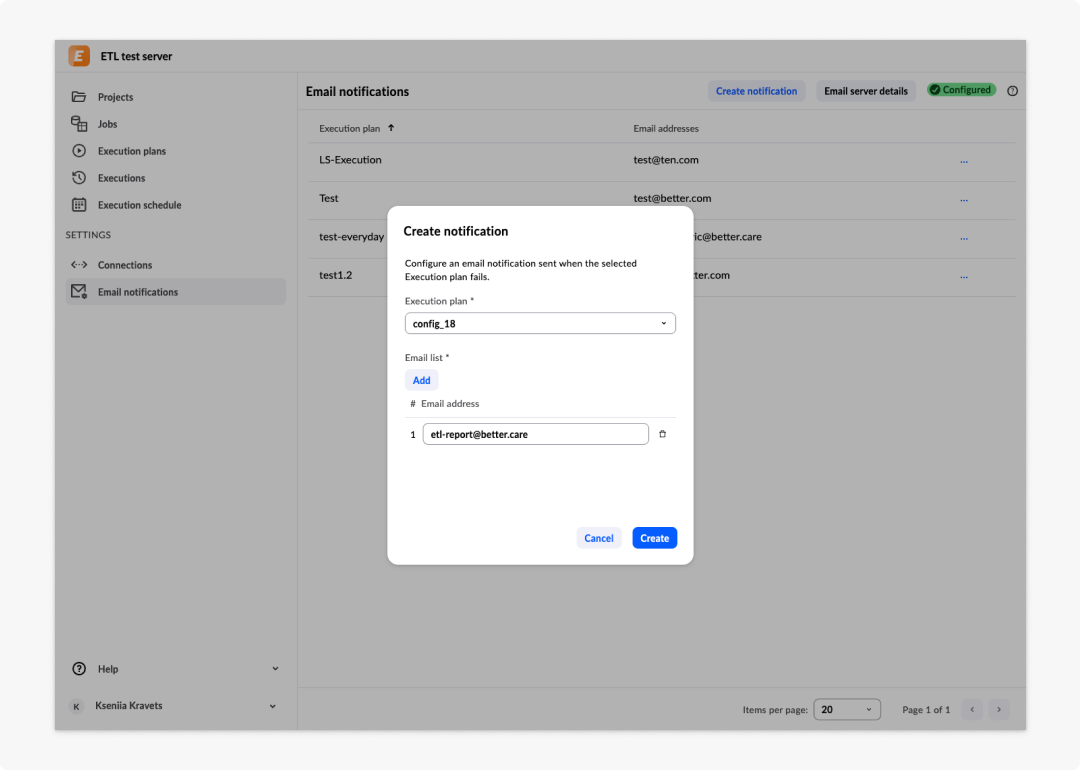Click the K user avatar
The image size is (1080, 770).
point(76,706)
